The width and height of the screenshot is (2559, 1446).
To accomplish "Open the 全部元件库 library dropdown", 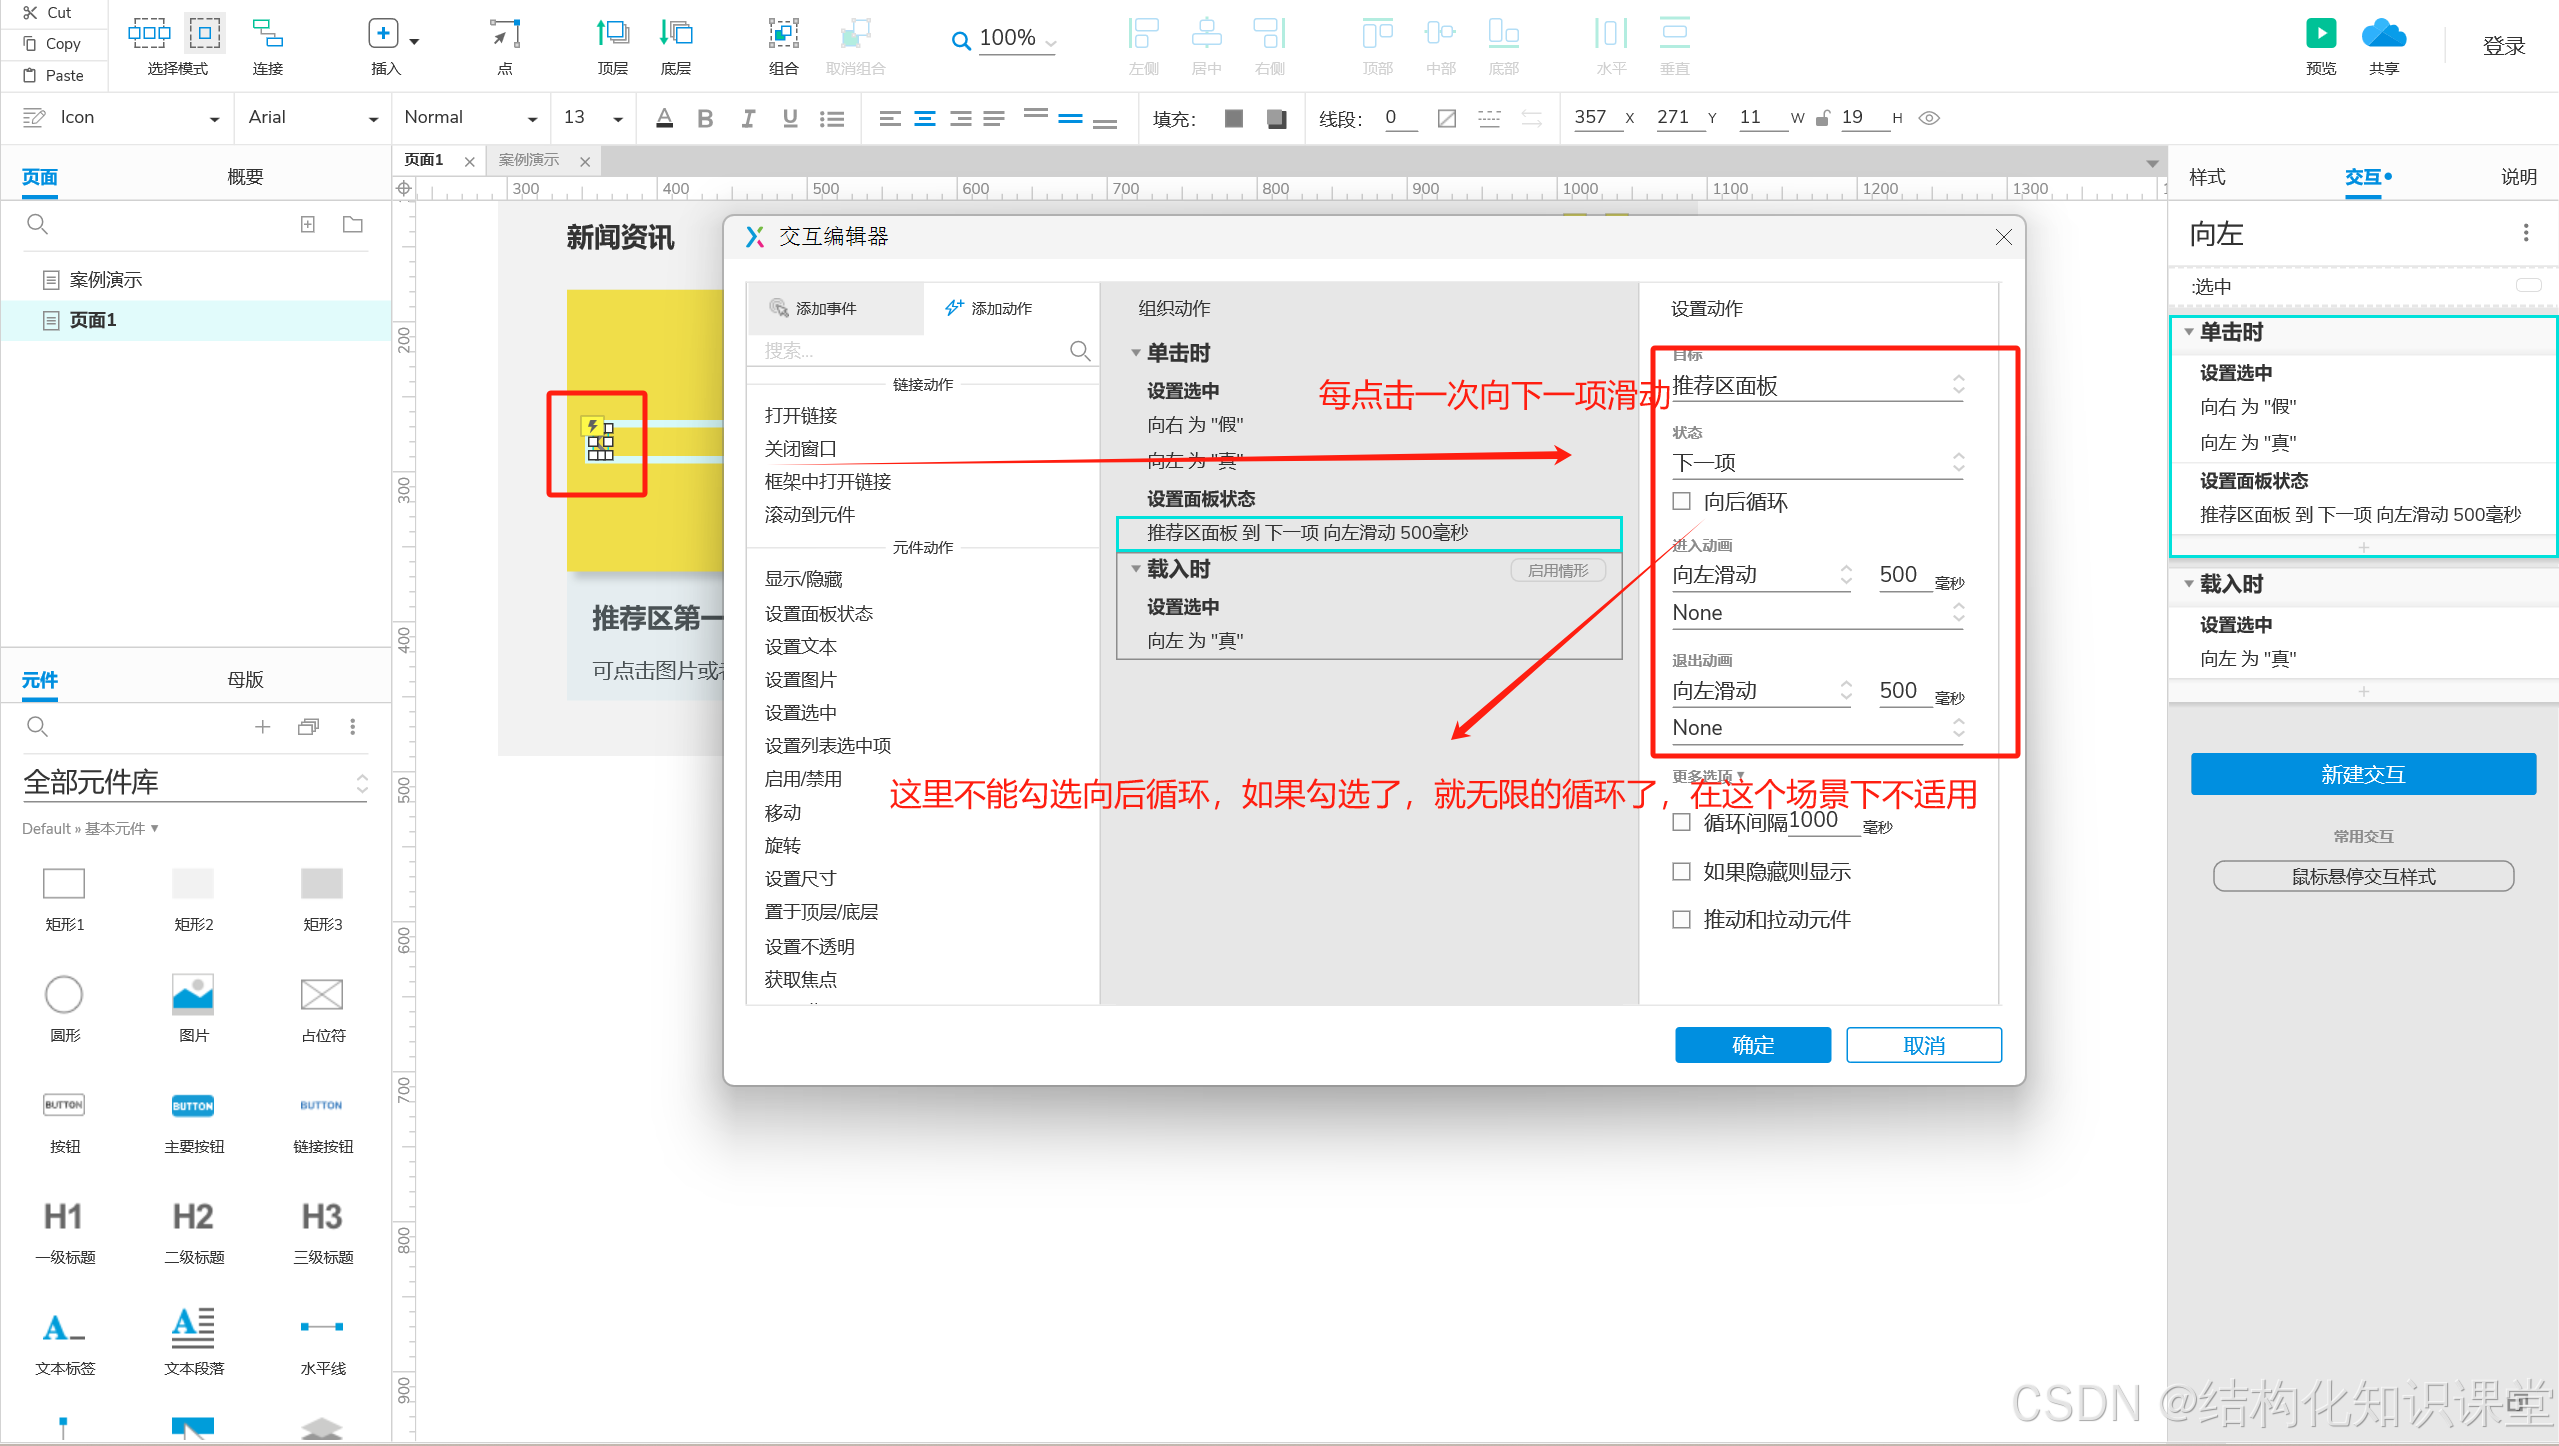I will pos(195,782).
